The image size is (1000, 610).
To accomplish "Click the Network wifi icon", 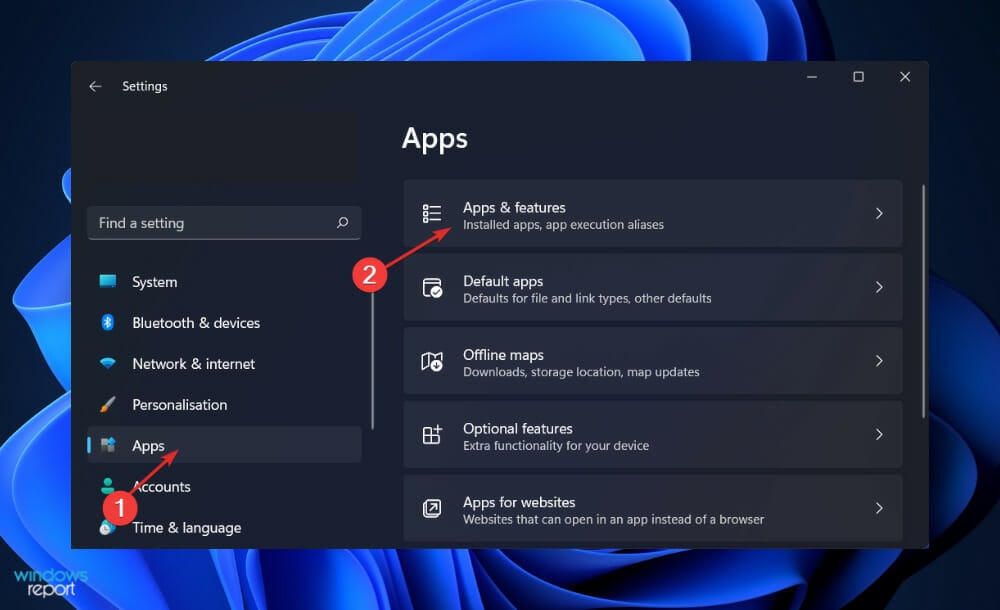I will pyautogui.click(x=108, y=363).
